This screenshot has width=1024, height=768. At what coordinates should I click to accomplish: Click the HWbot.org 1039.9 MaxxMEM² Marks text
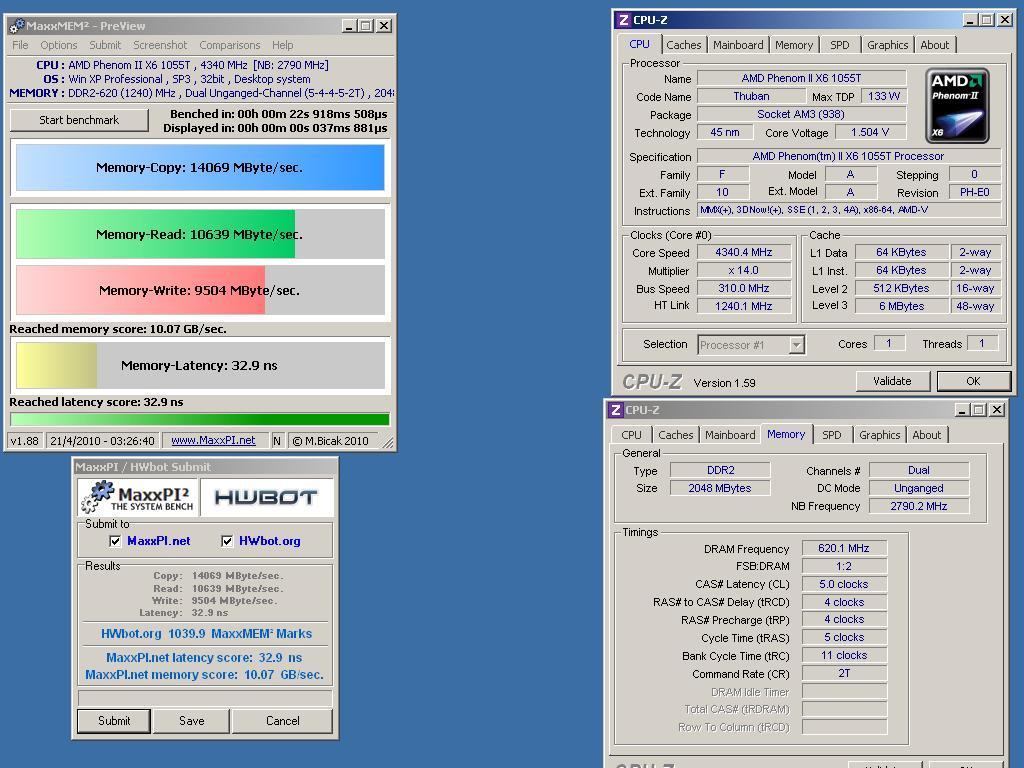(206, 633)
